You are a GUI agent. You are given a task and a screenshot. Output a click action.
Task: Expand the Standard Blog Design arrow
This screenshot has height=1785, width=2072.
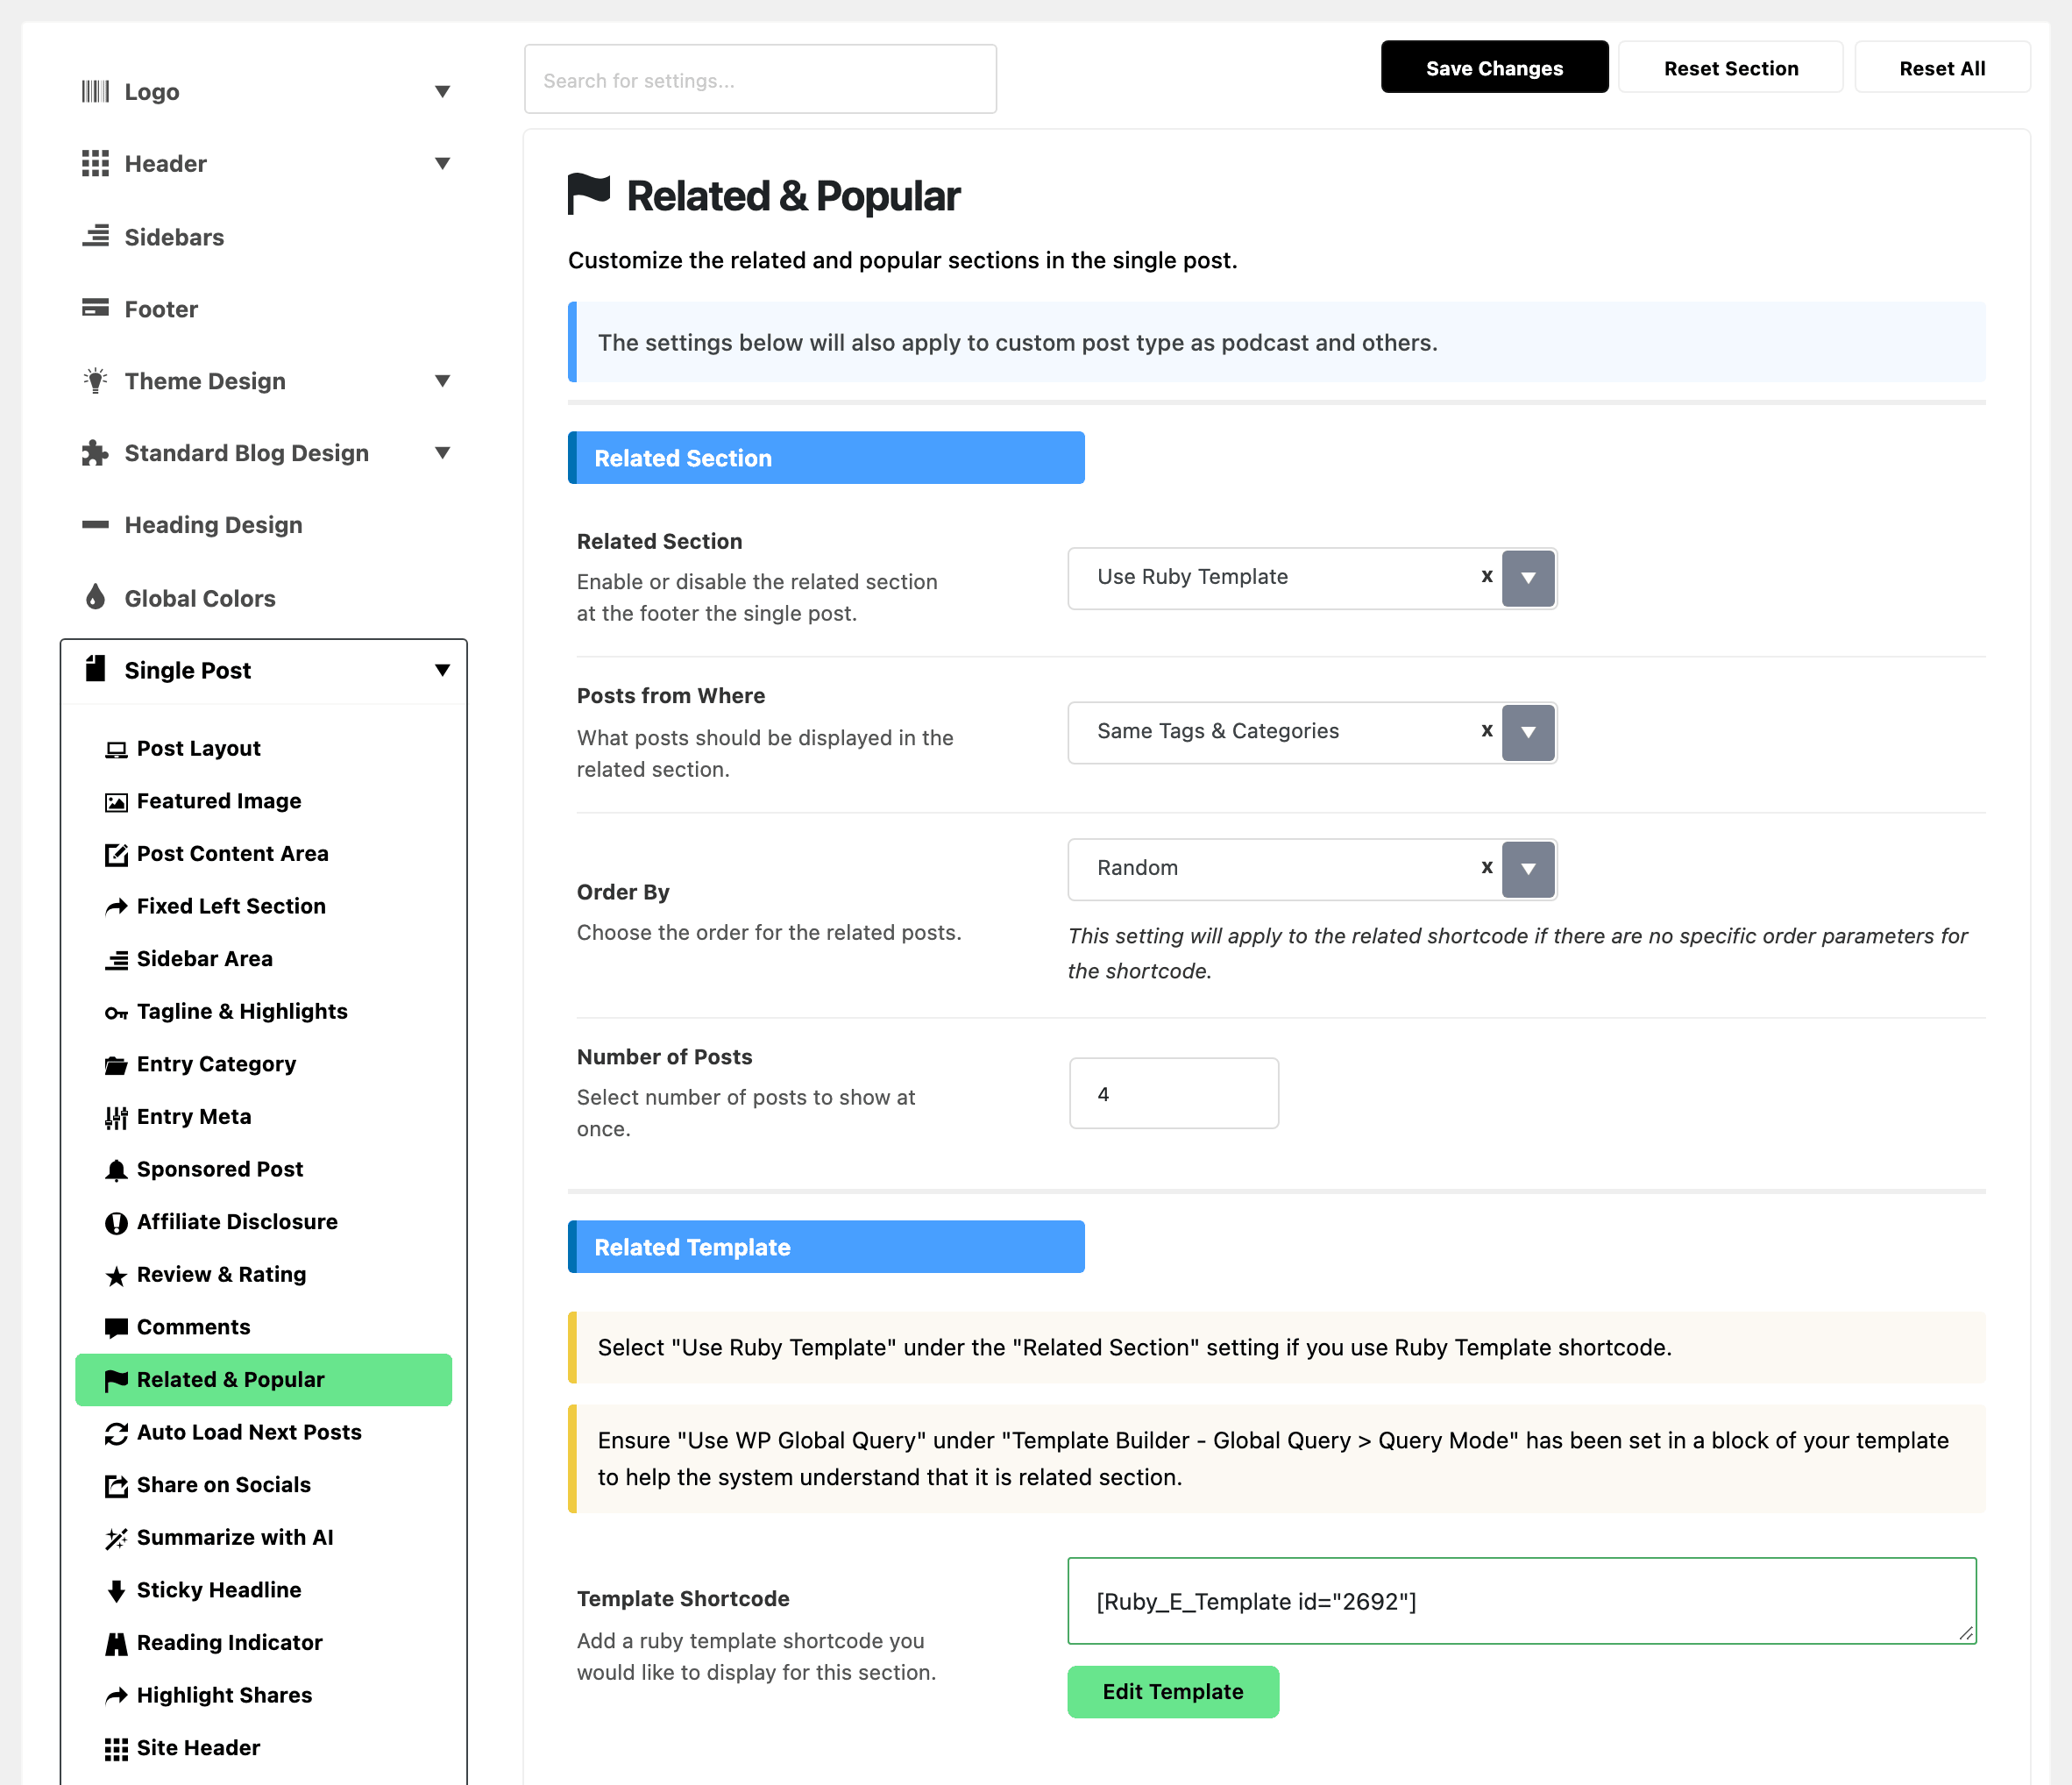[442, 452]
